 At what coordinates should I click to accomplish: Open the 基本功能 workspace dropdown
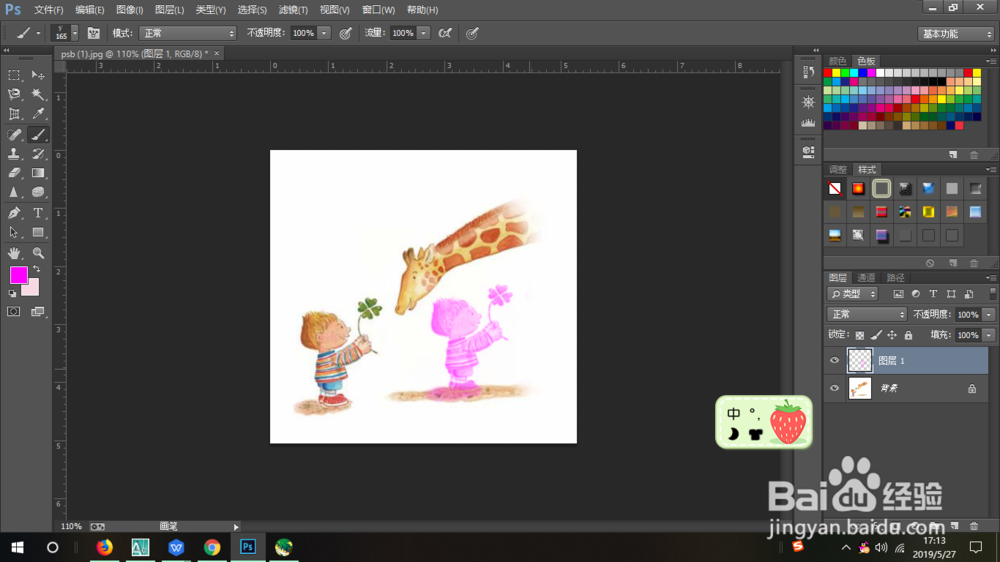pyautogui.click(x=955, y=34)
